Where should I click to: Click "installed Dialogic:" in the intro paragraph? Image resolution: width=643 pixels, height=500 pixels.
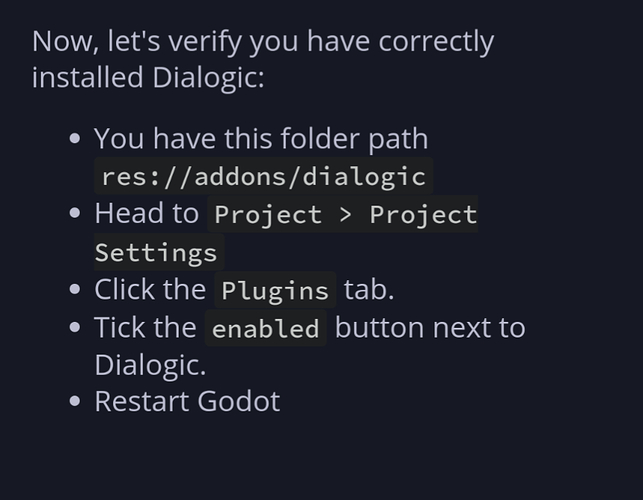point(148,78)
